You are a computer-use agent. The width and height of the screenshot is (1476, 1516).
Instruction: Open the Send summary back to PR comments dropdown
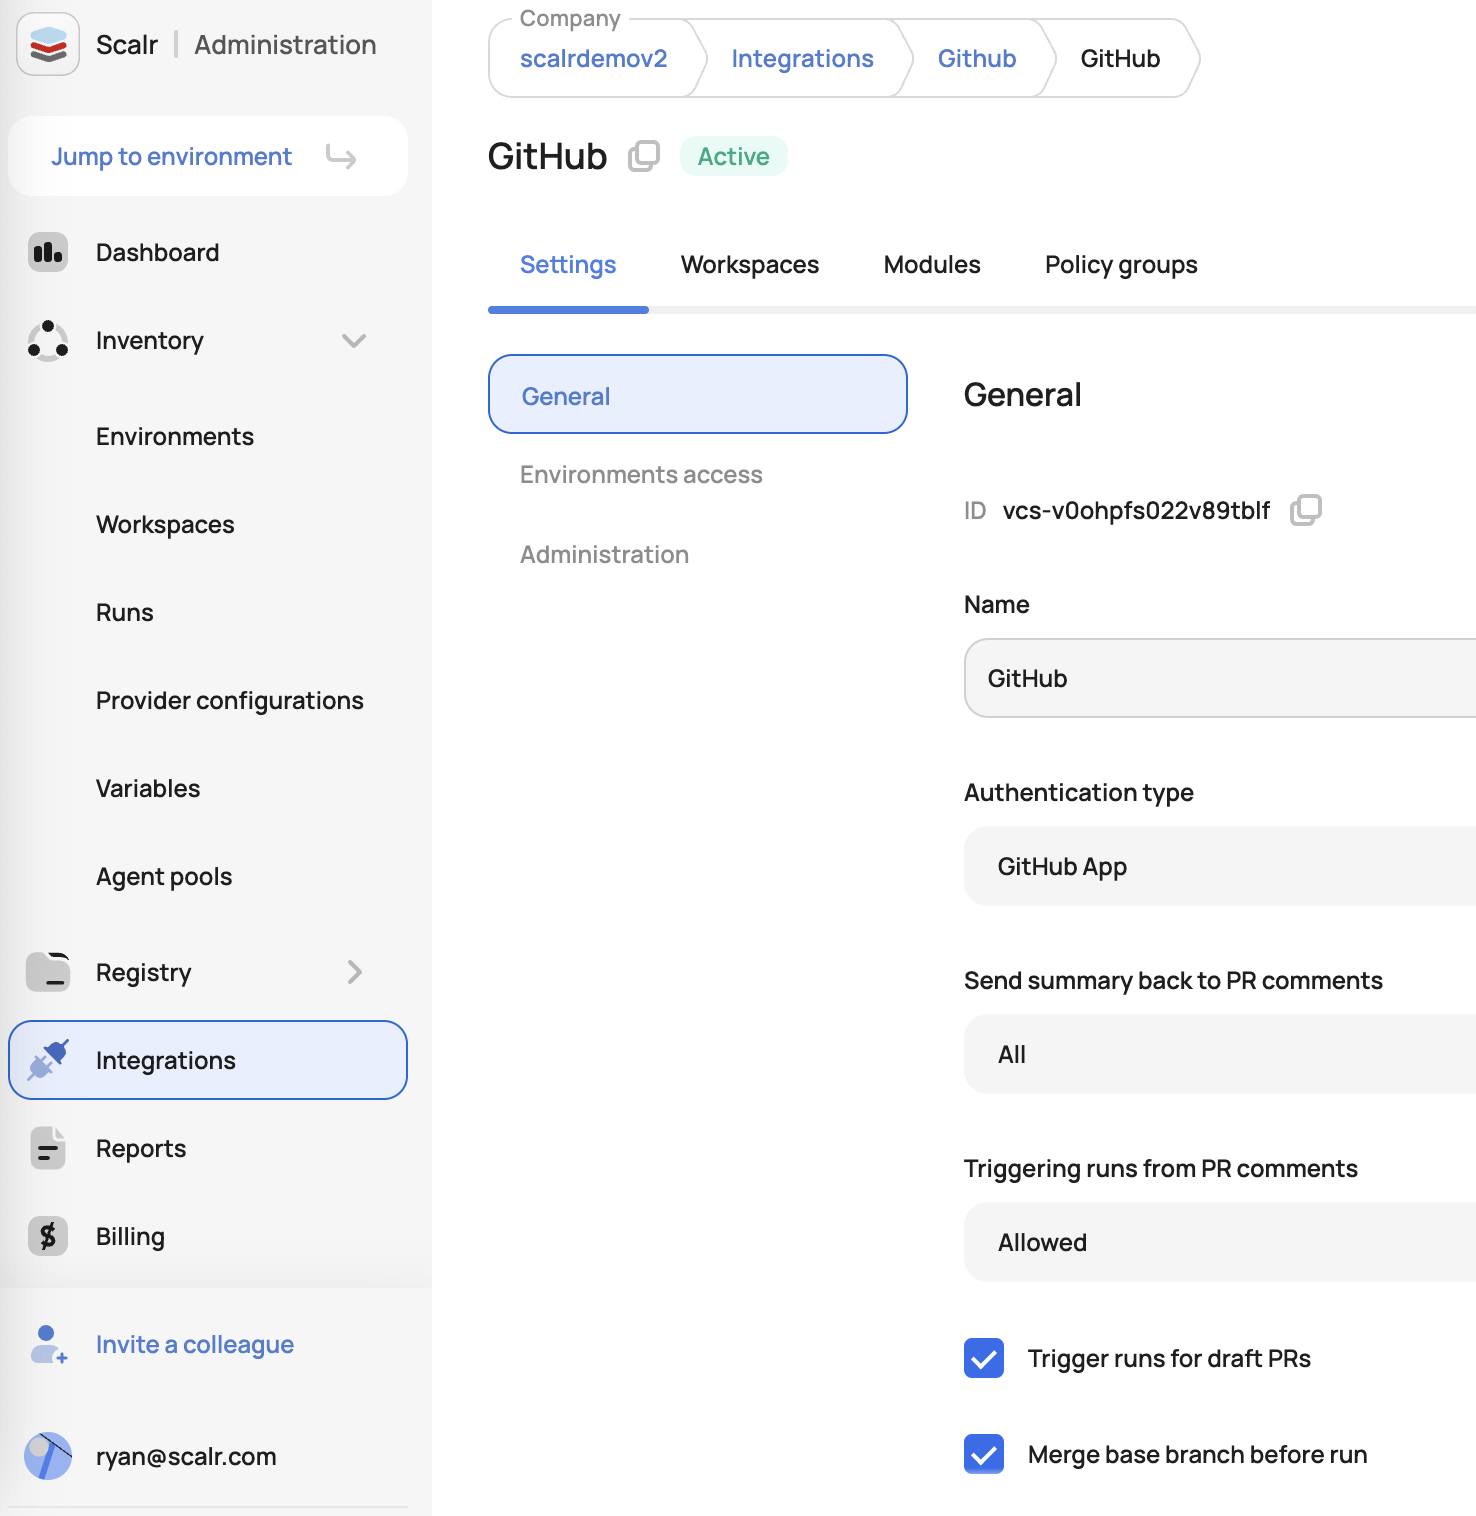click(x=1220, y=1054)
